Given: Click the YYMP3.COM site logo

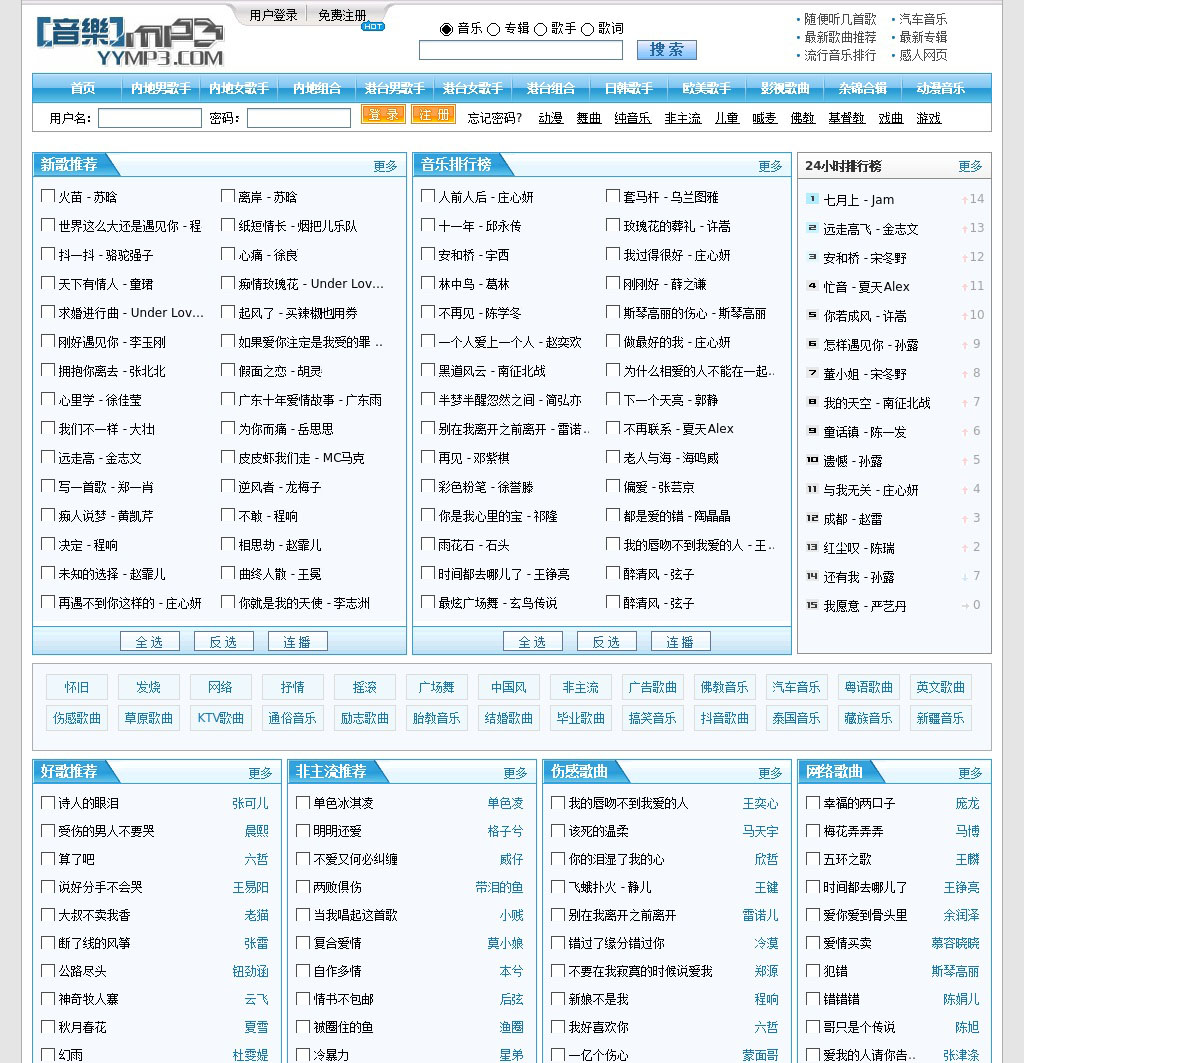Looking at the screenshot, I should pyautogui.click(x=129, y=41).
